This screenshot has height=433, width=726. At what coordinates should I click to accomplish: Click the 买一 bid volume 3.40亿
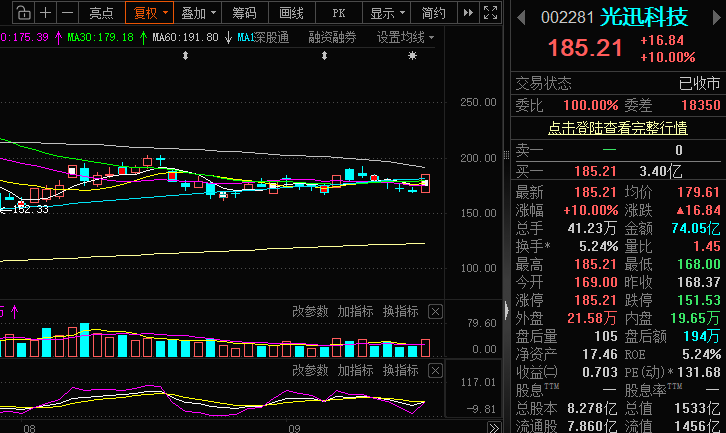pos(661,172)
